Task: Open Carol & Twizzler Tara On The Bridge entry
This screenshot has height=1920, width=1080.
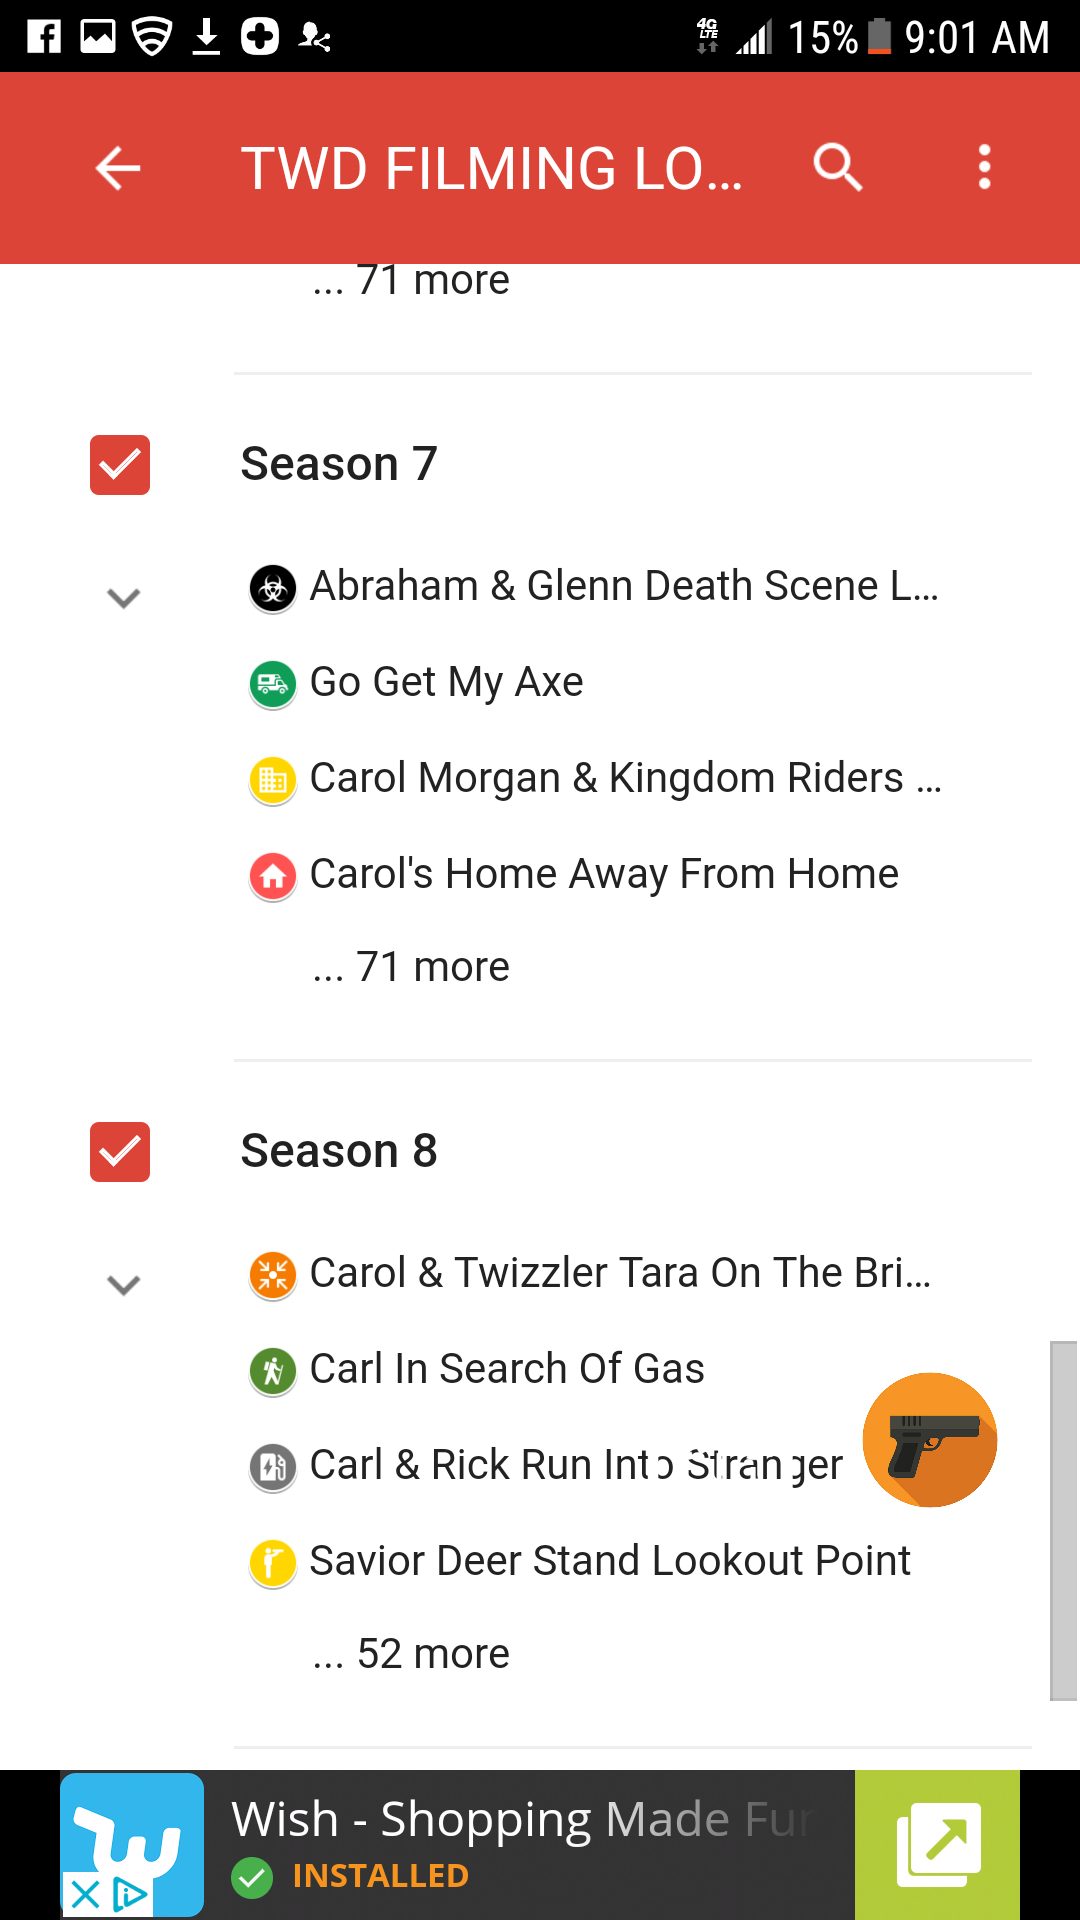Action: tap(620, 1273)
